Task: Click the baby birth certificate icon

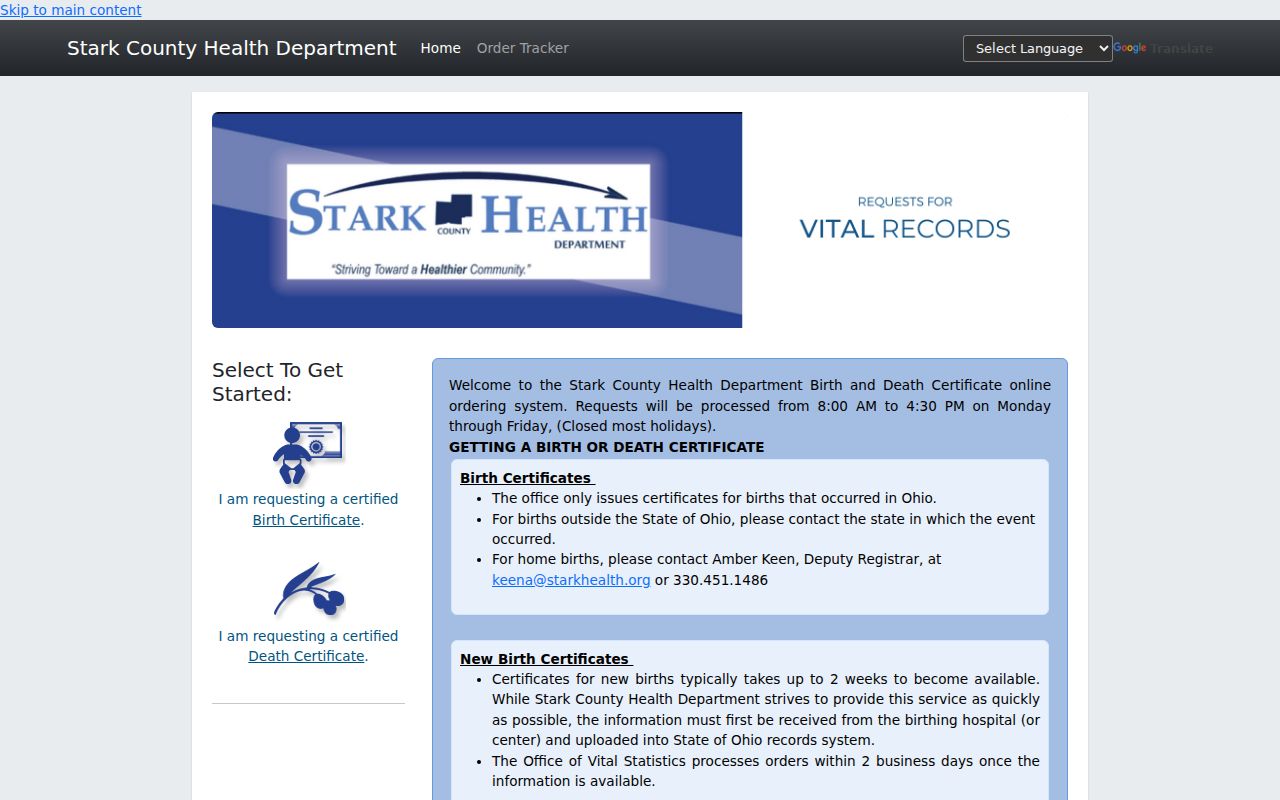Action: pos(308,453)
